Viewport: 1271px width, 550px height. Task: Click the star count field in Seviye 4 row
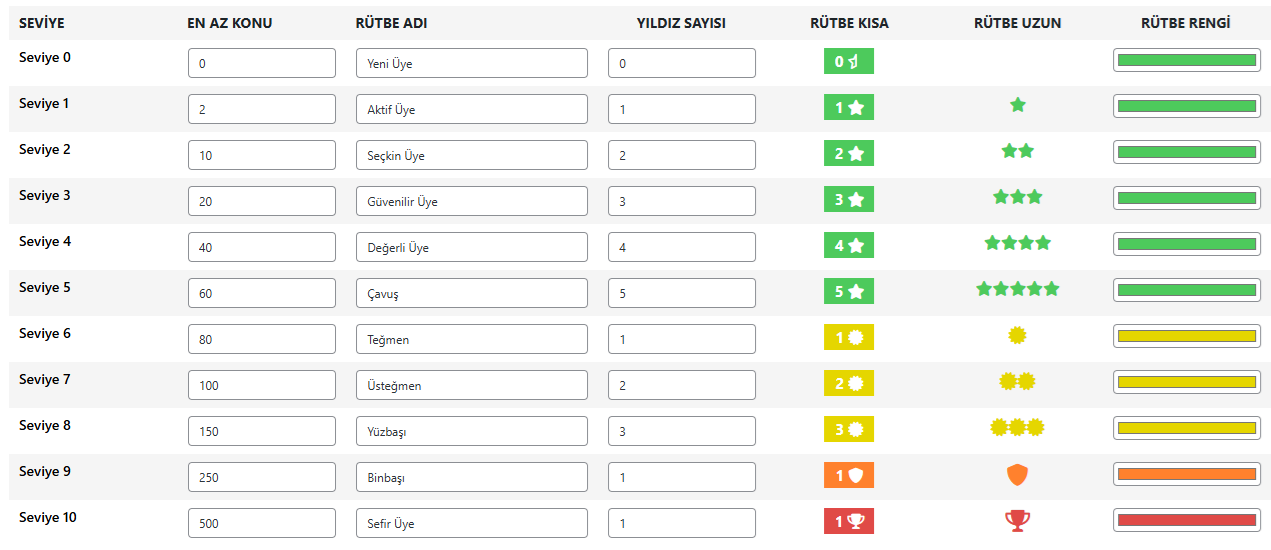point(682,247)
